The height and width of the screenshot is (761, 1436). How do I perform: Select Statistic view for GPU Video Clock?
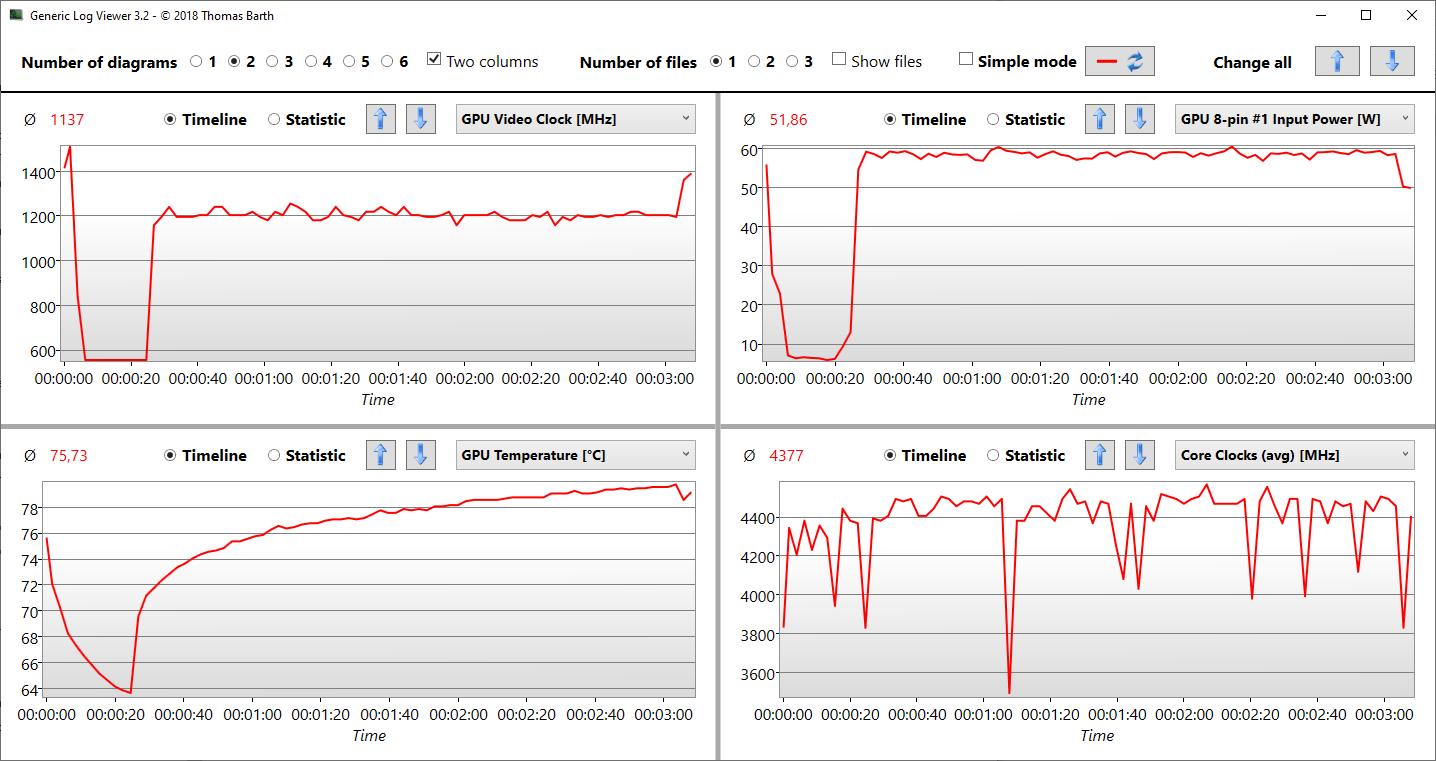[x=274, y=119]
